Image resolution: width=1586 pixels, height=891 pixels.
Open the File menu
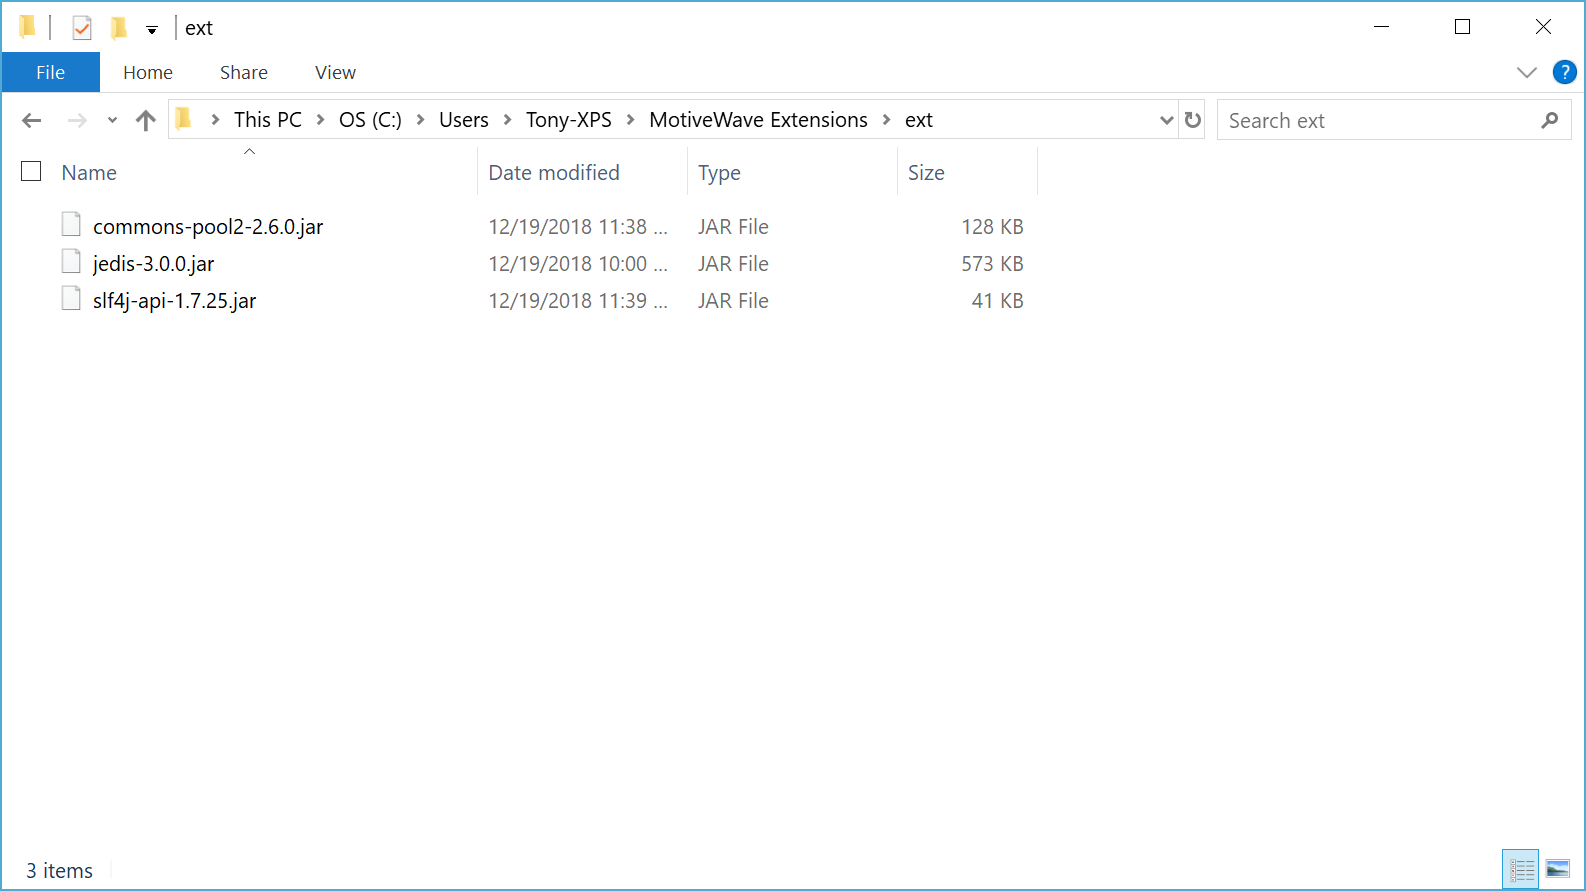50,72
